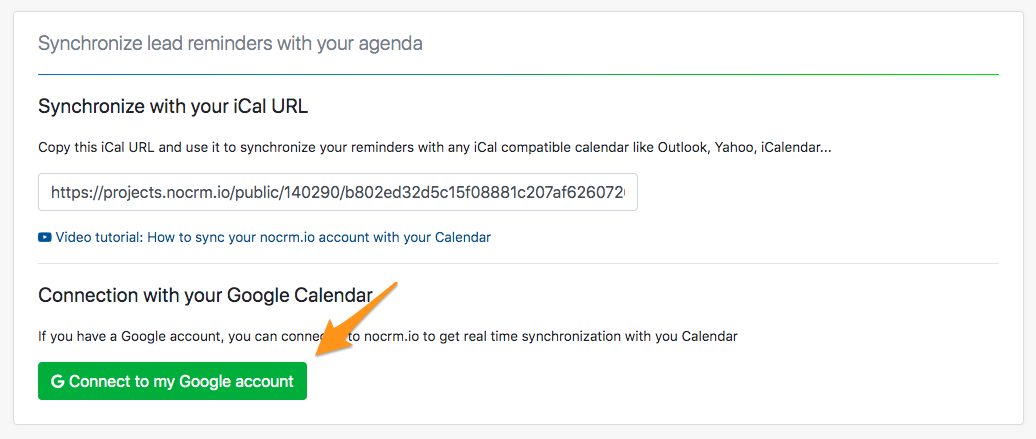The width and height of the screenshot is (1036, 439).
Task: Click the "Synchronize lead reminders with your agenda" title
Action: pos(229,43)
